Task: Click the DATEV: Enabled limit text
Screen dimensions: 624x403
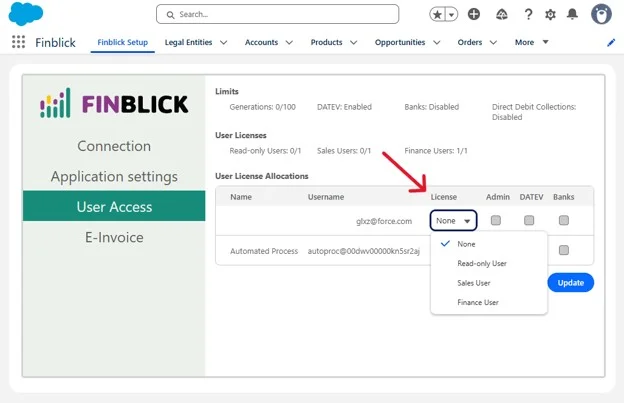Action: pos(344,107)
